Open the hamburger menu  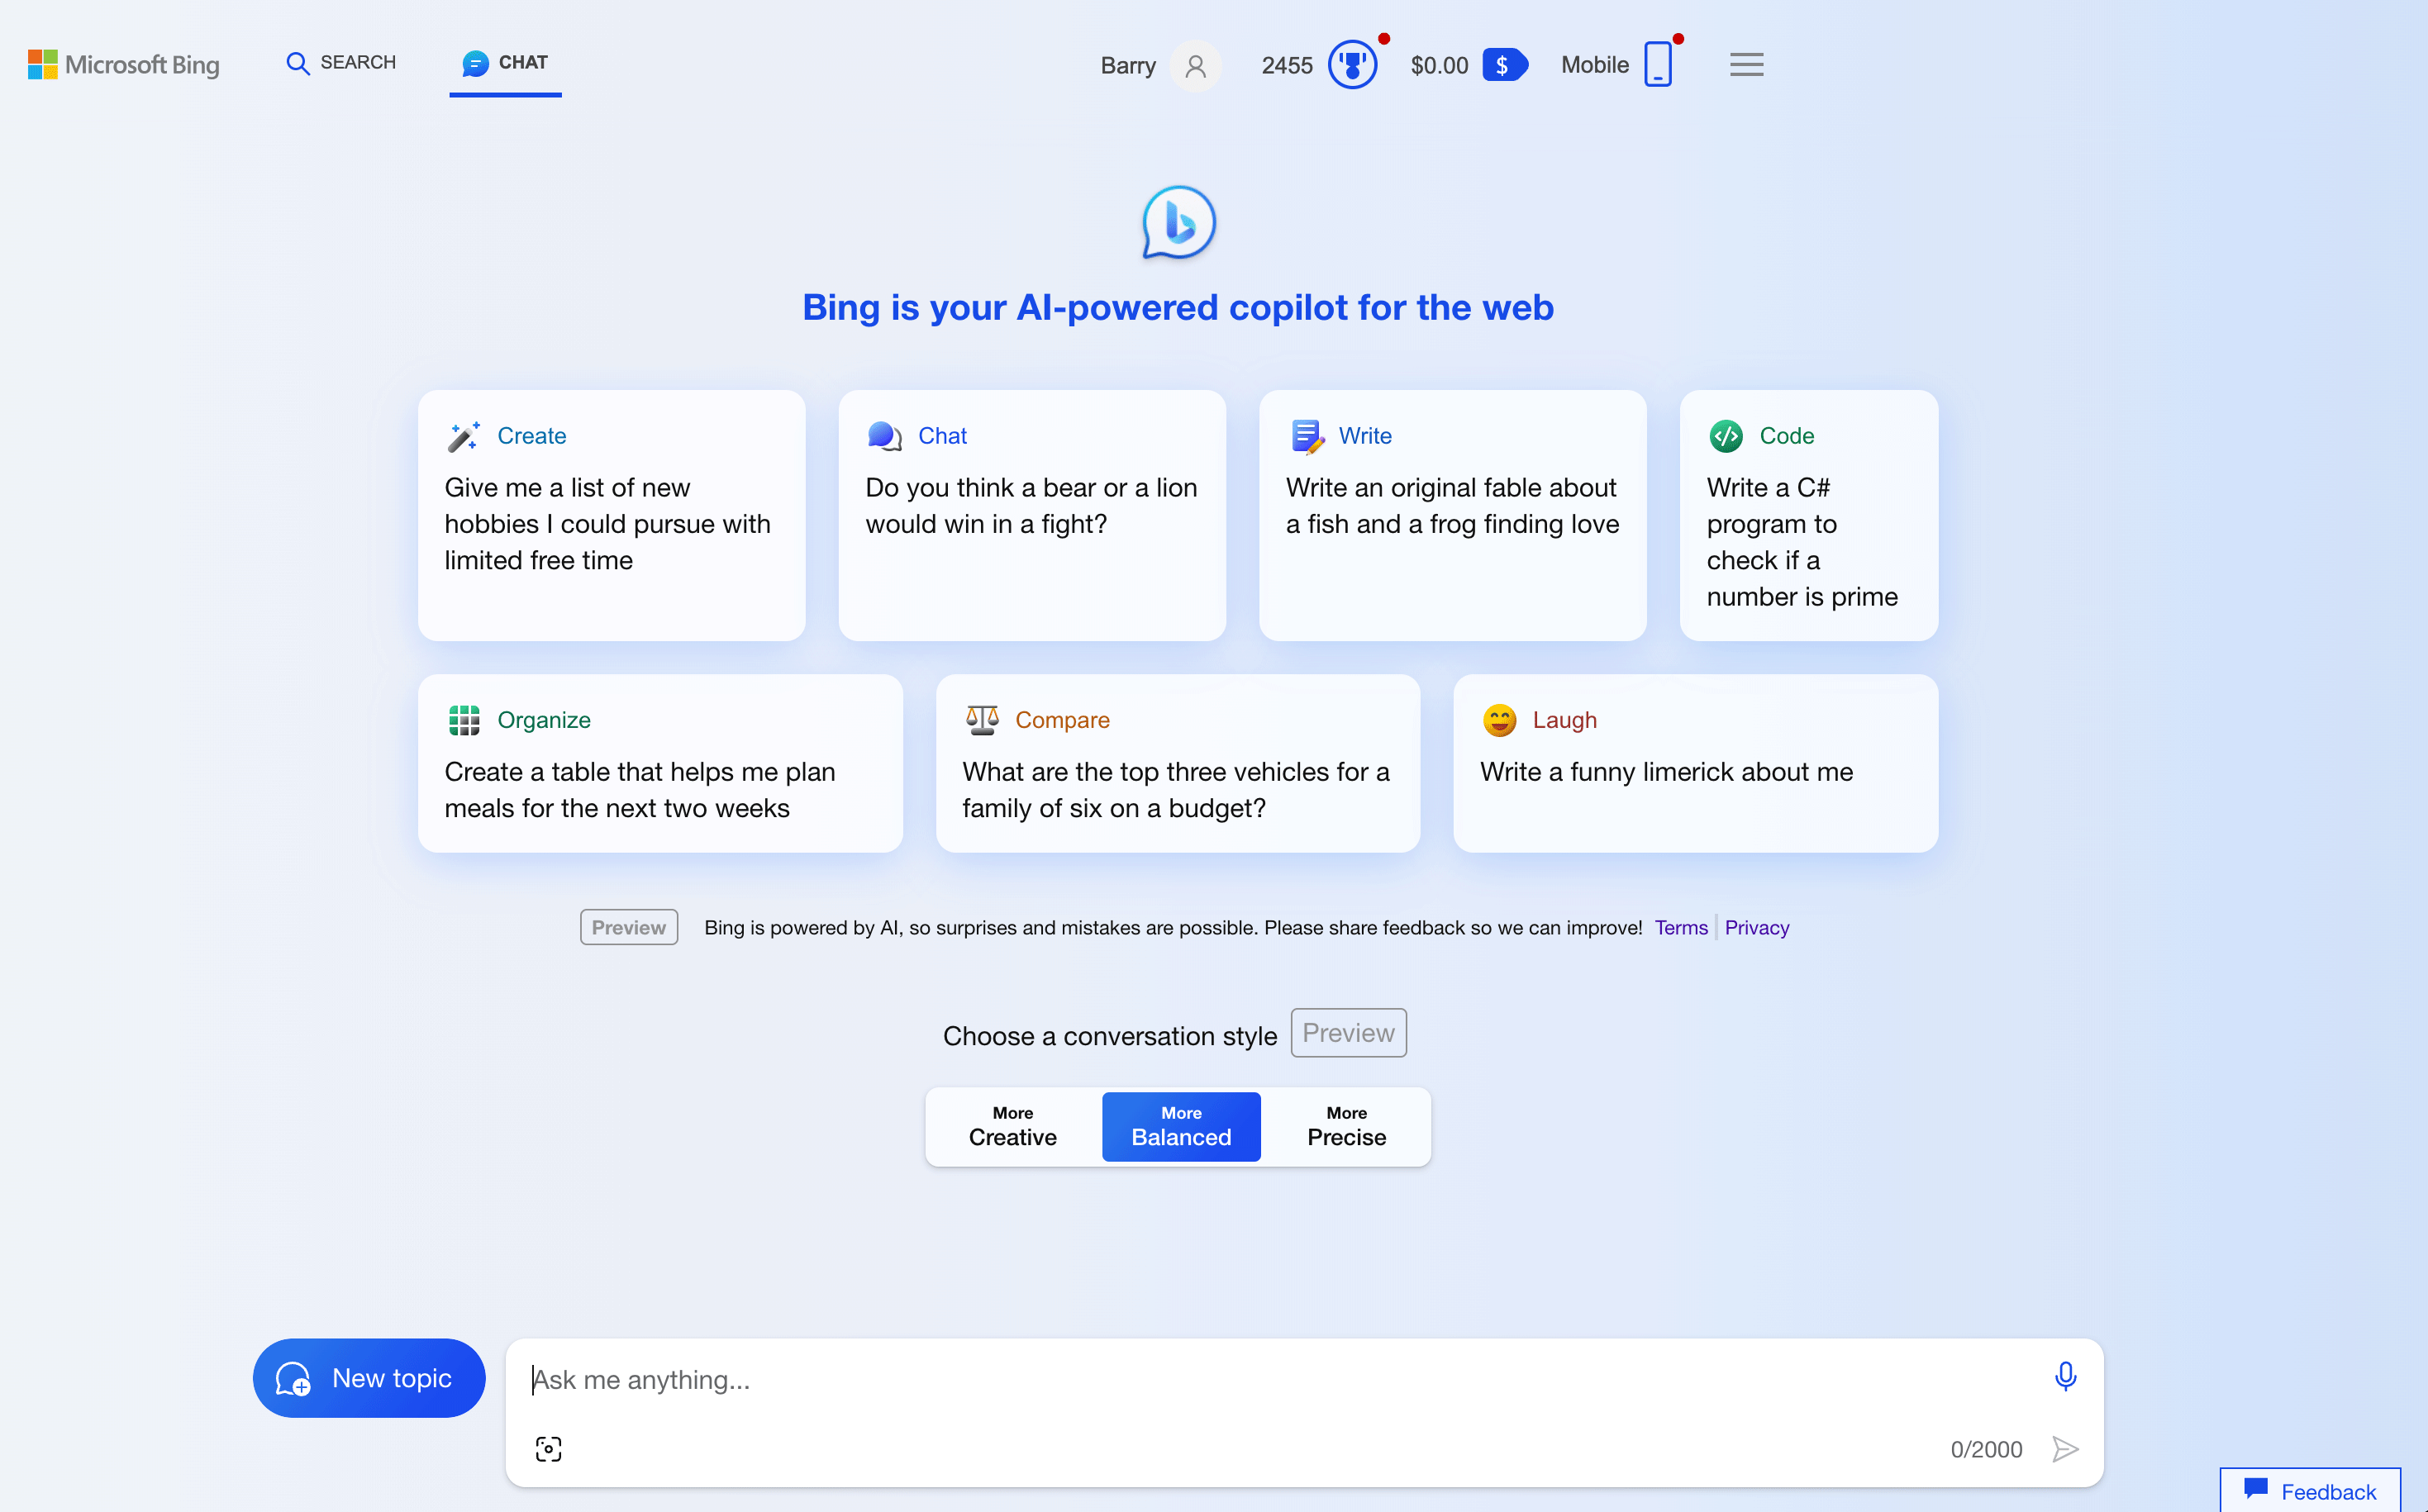[1745, 63]
